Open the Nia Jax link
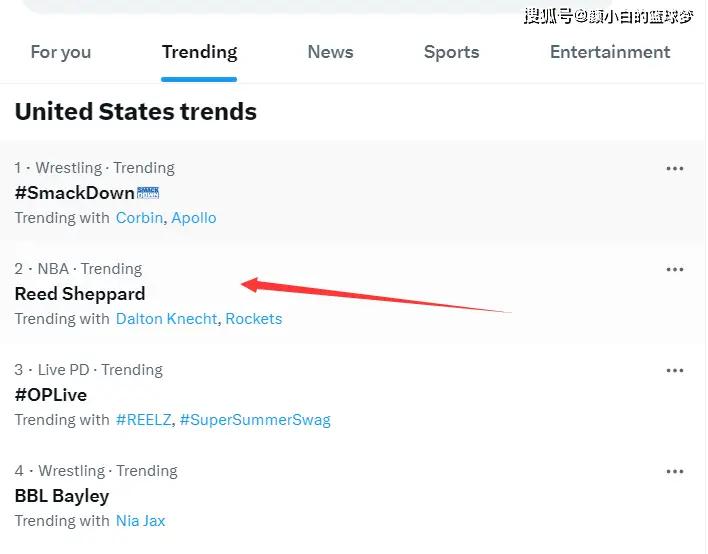708x554 pixels. tap(140, 521)
